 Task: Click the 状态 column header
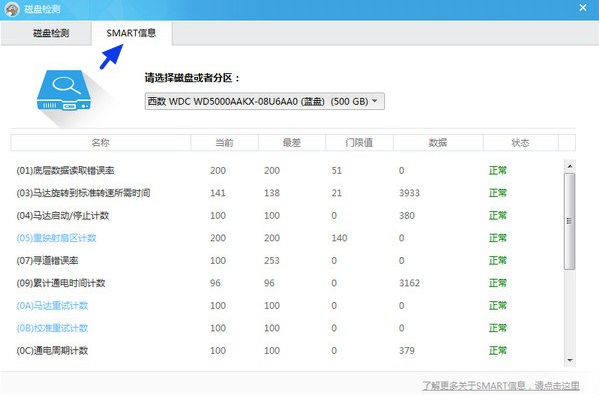(520, 143)
